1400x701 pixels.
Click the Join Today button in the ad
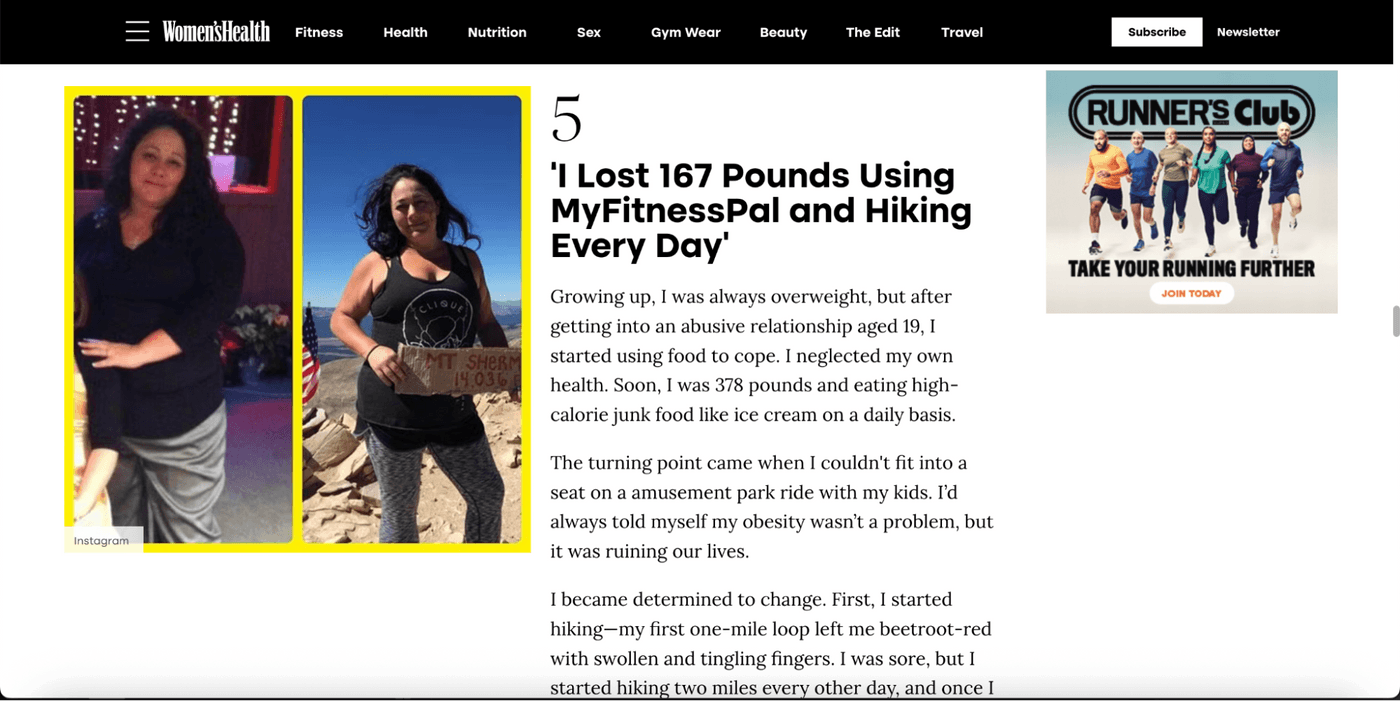(x=1191, y=294)
